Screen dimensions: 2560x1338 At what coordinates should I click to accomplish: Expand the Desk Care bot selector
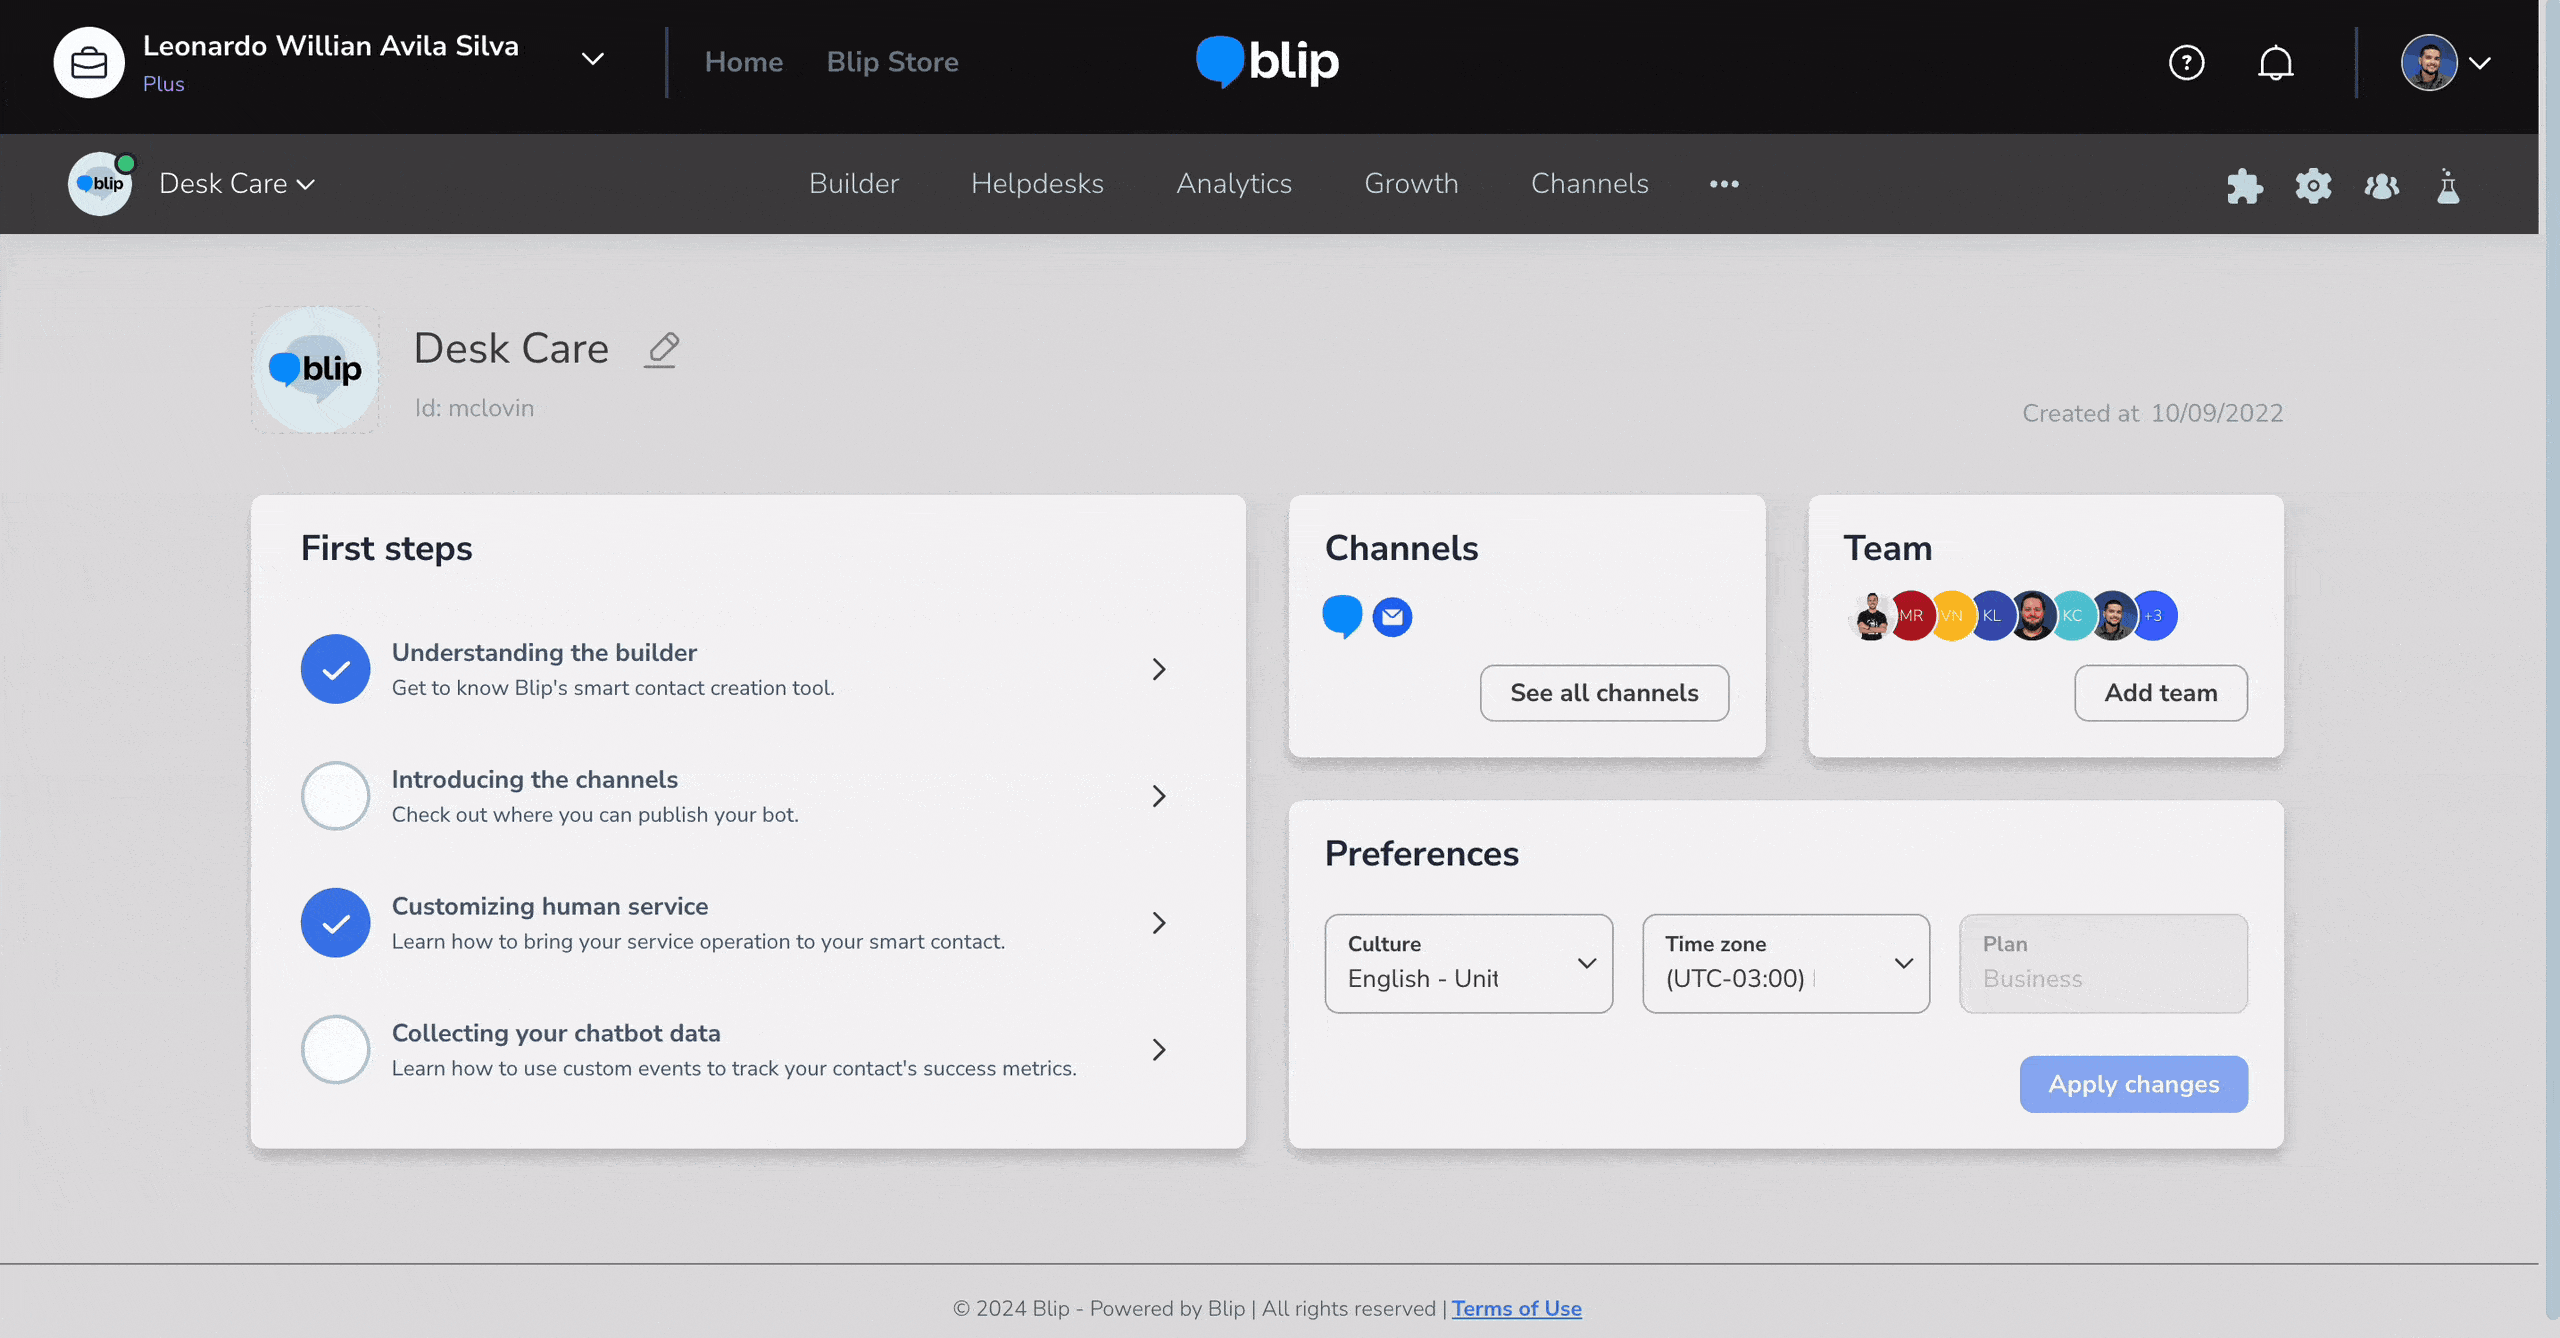[237, 184]
